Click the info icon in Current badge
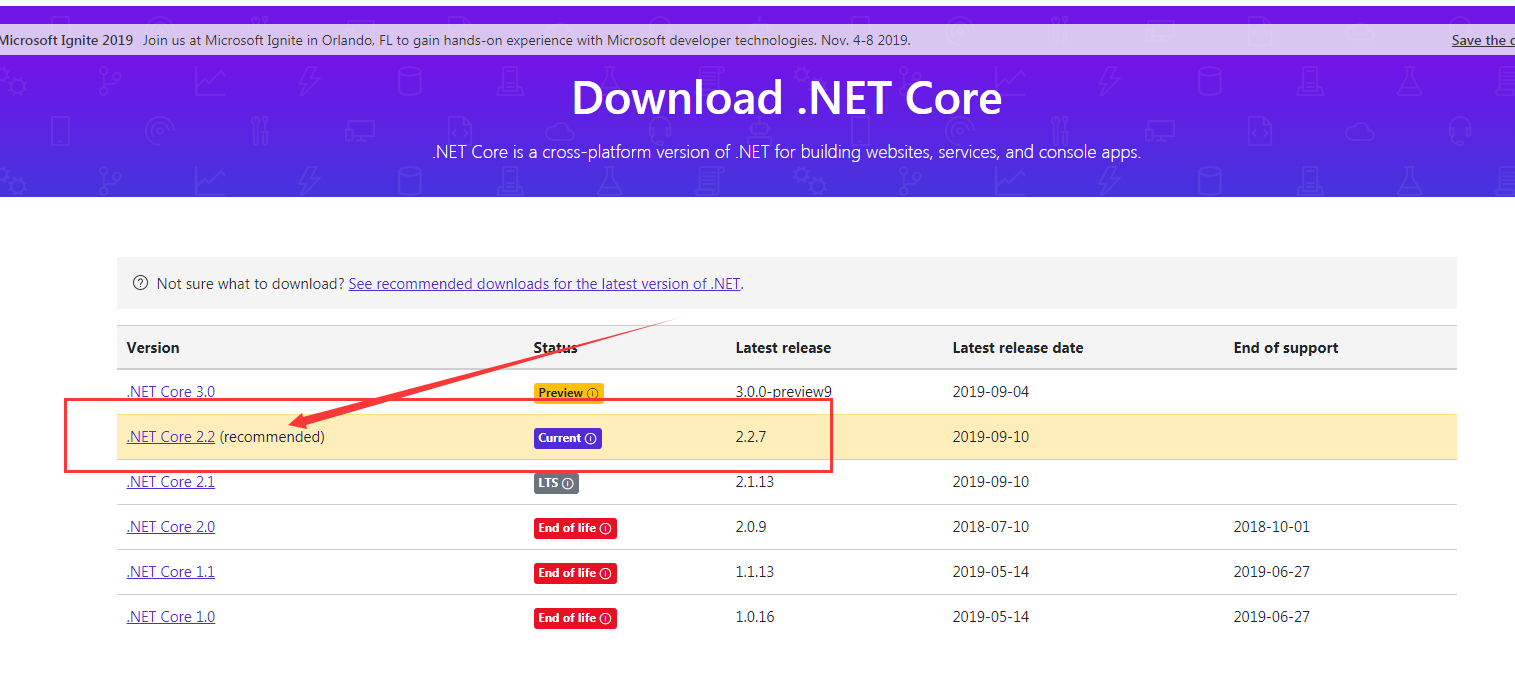1515x677 pixels. (x=590, y=438)
